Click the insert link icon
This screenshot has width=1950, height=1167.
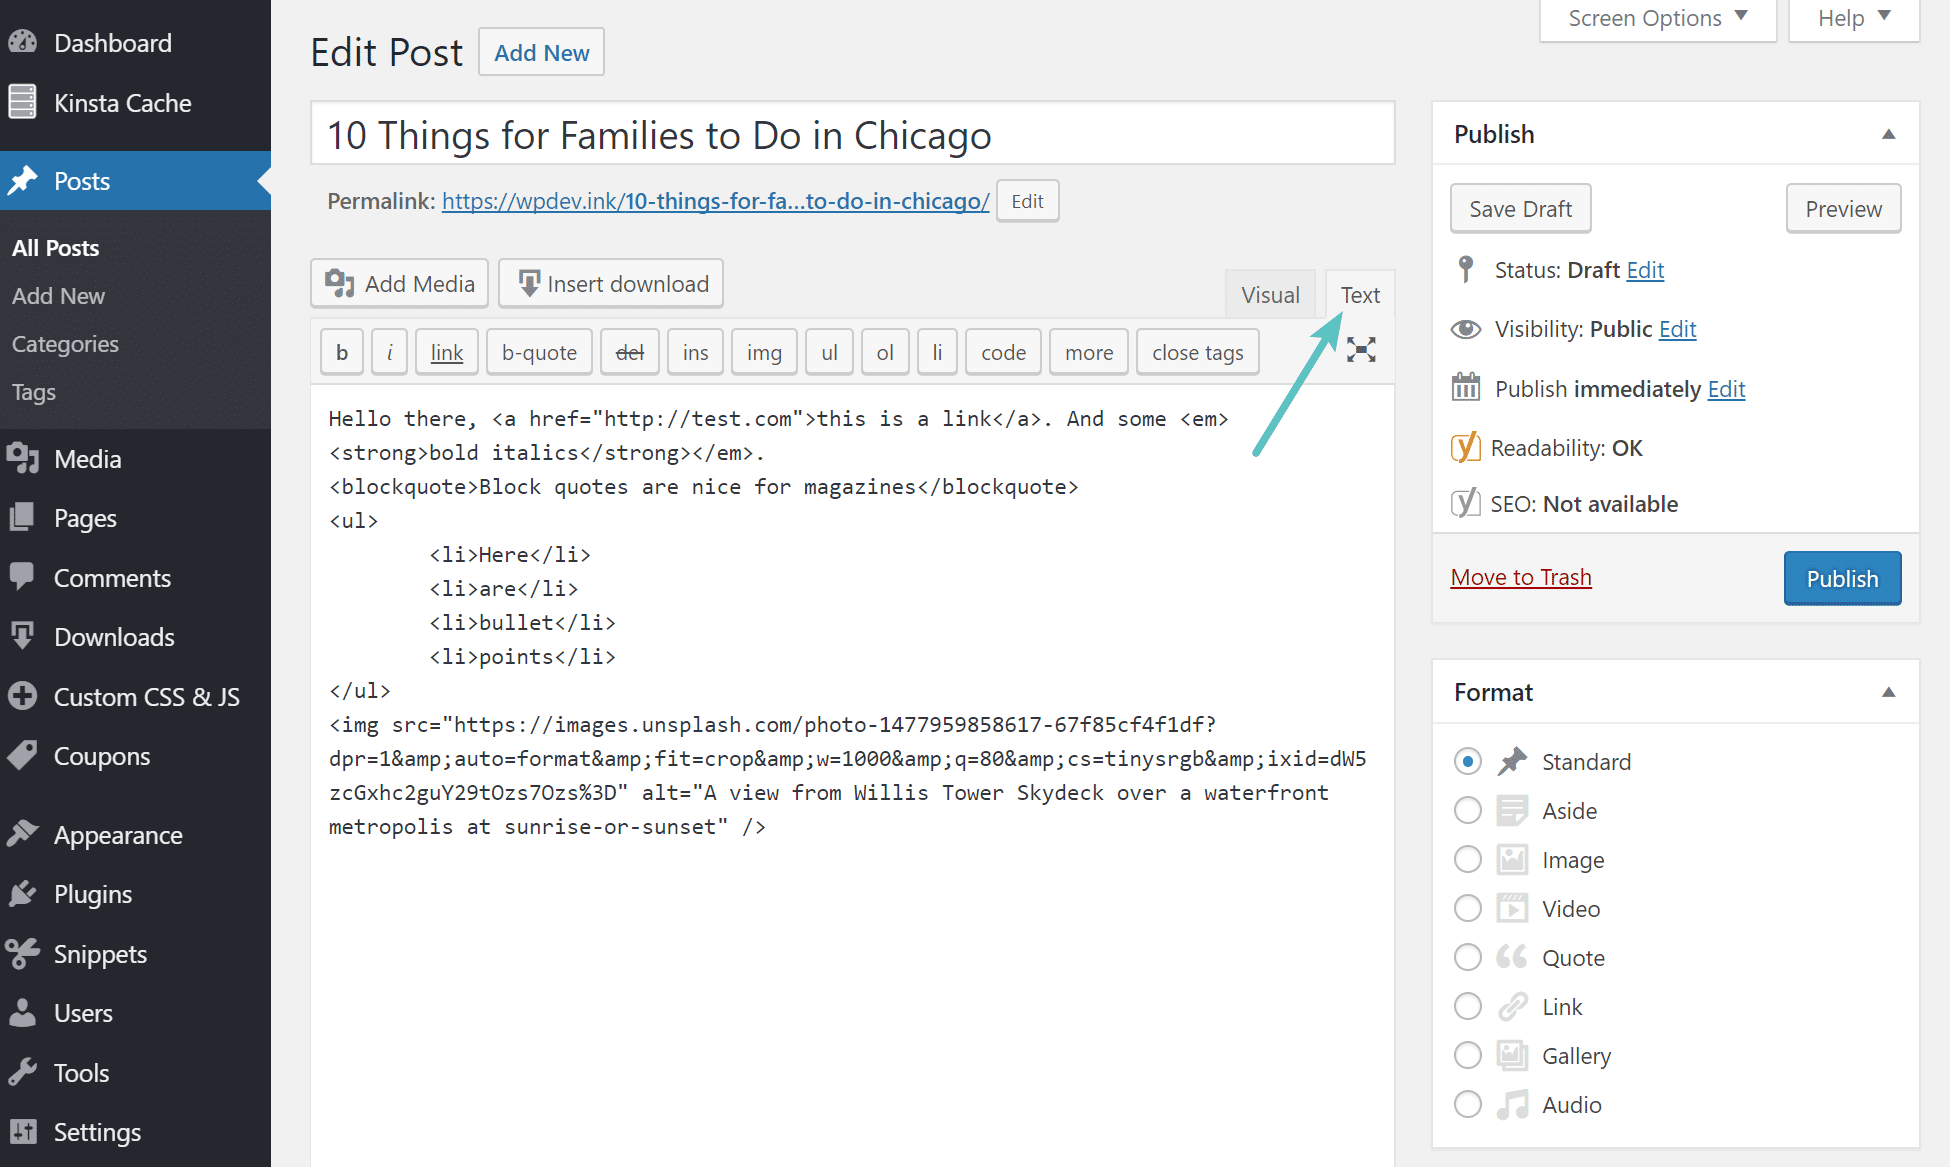click(x=447, y=351)
